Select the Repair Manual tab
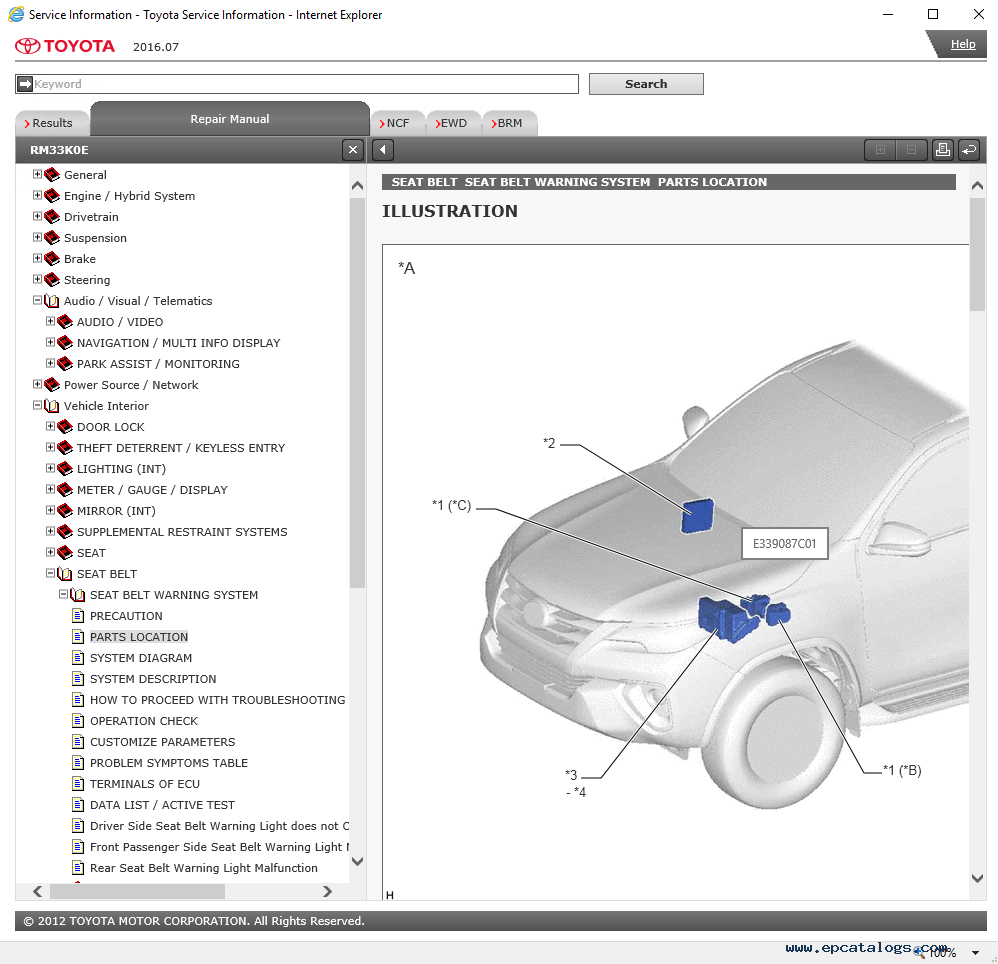Viewport: 998px width, 964px height. point(230,119)
